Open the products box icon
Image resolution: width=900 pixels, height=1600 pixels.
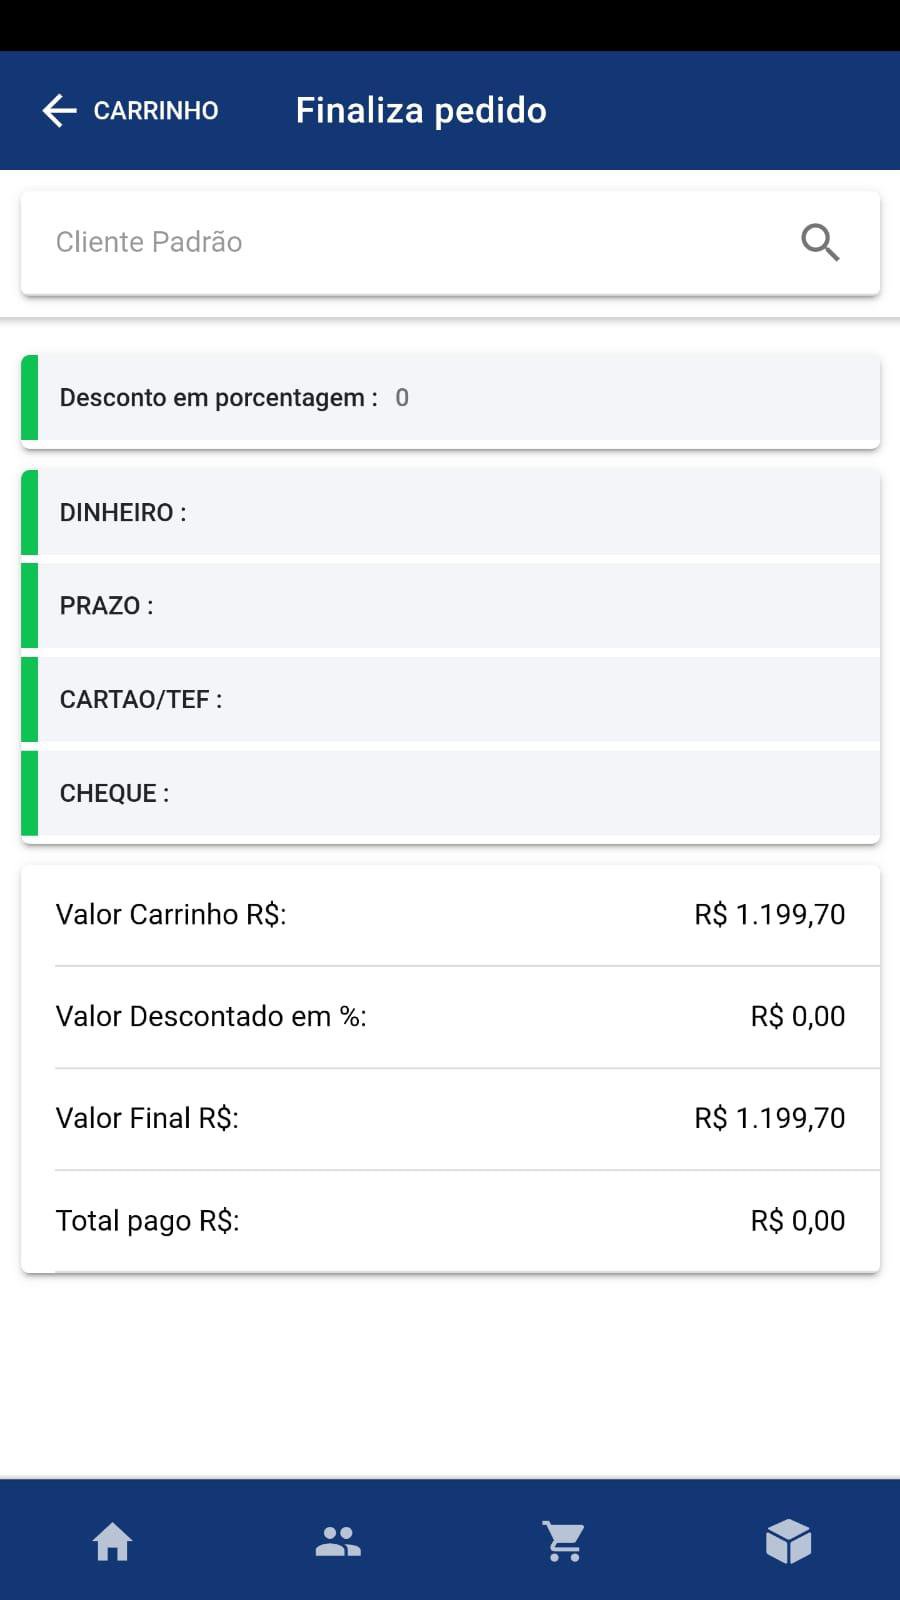[x=788, y=1541]
